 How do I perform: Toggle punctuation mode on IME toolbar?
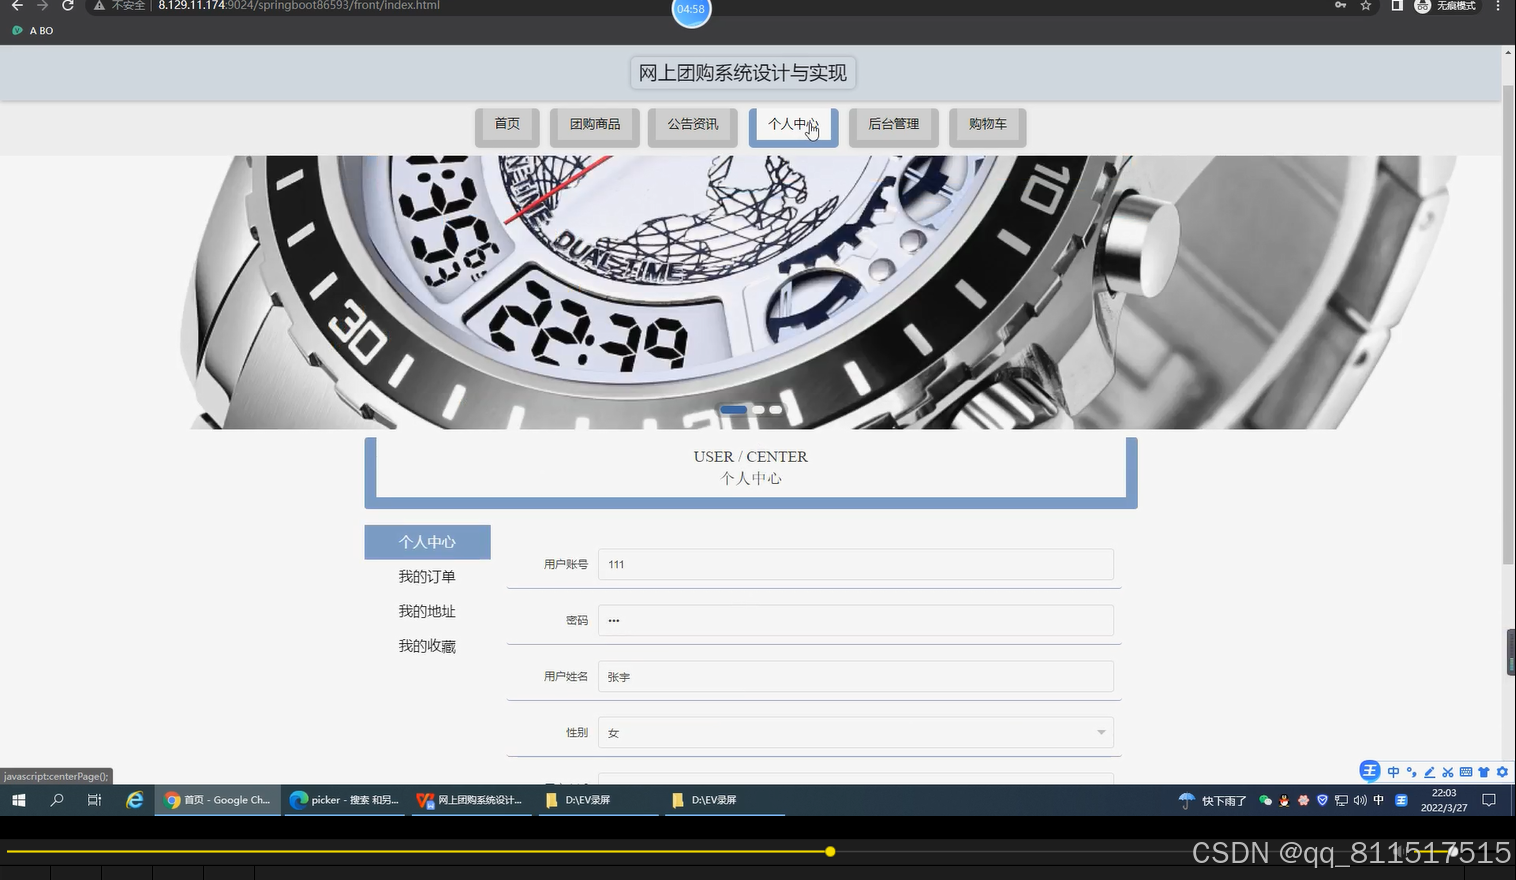[1412, 772]
